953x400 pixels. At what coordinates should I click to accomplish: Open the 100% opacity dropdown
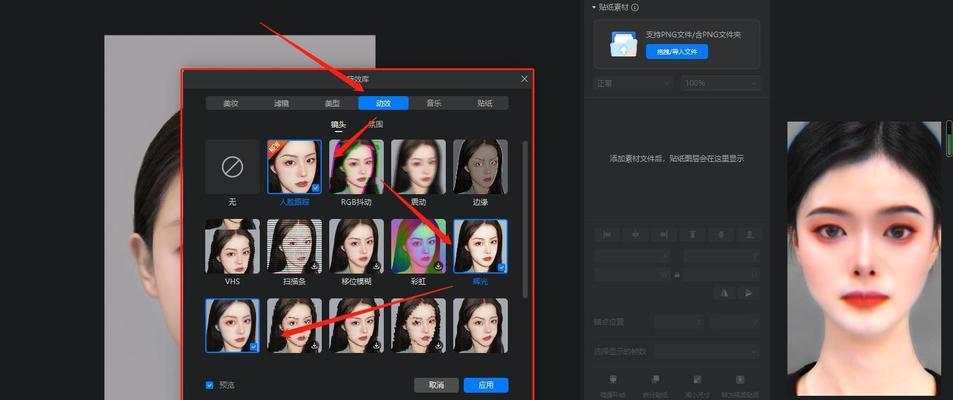(x=720, y=83)
